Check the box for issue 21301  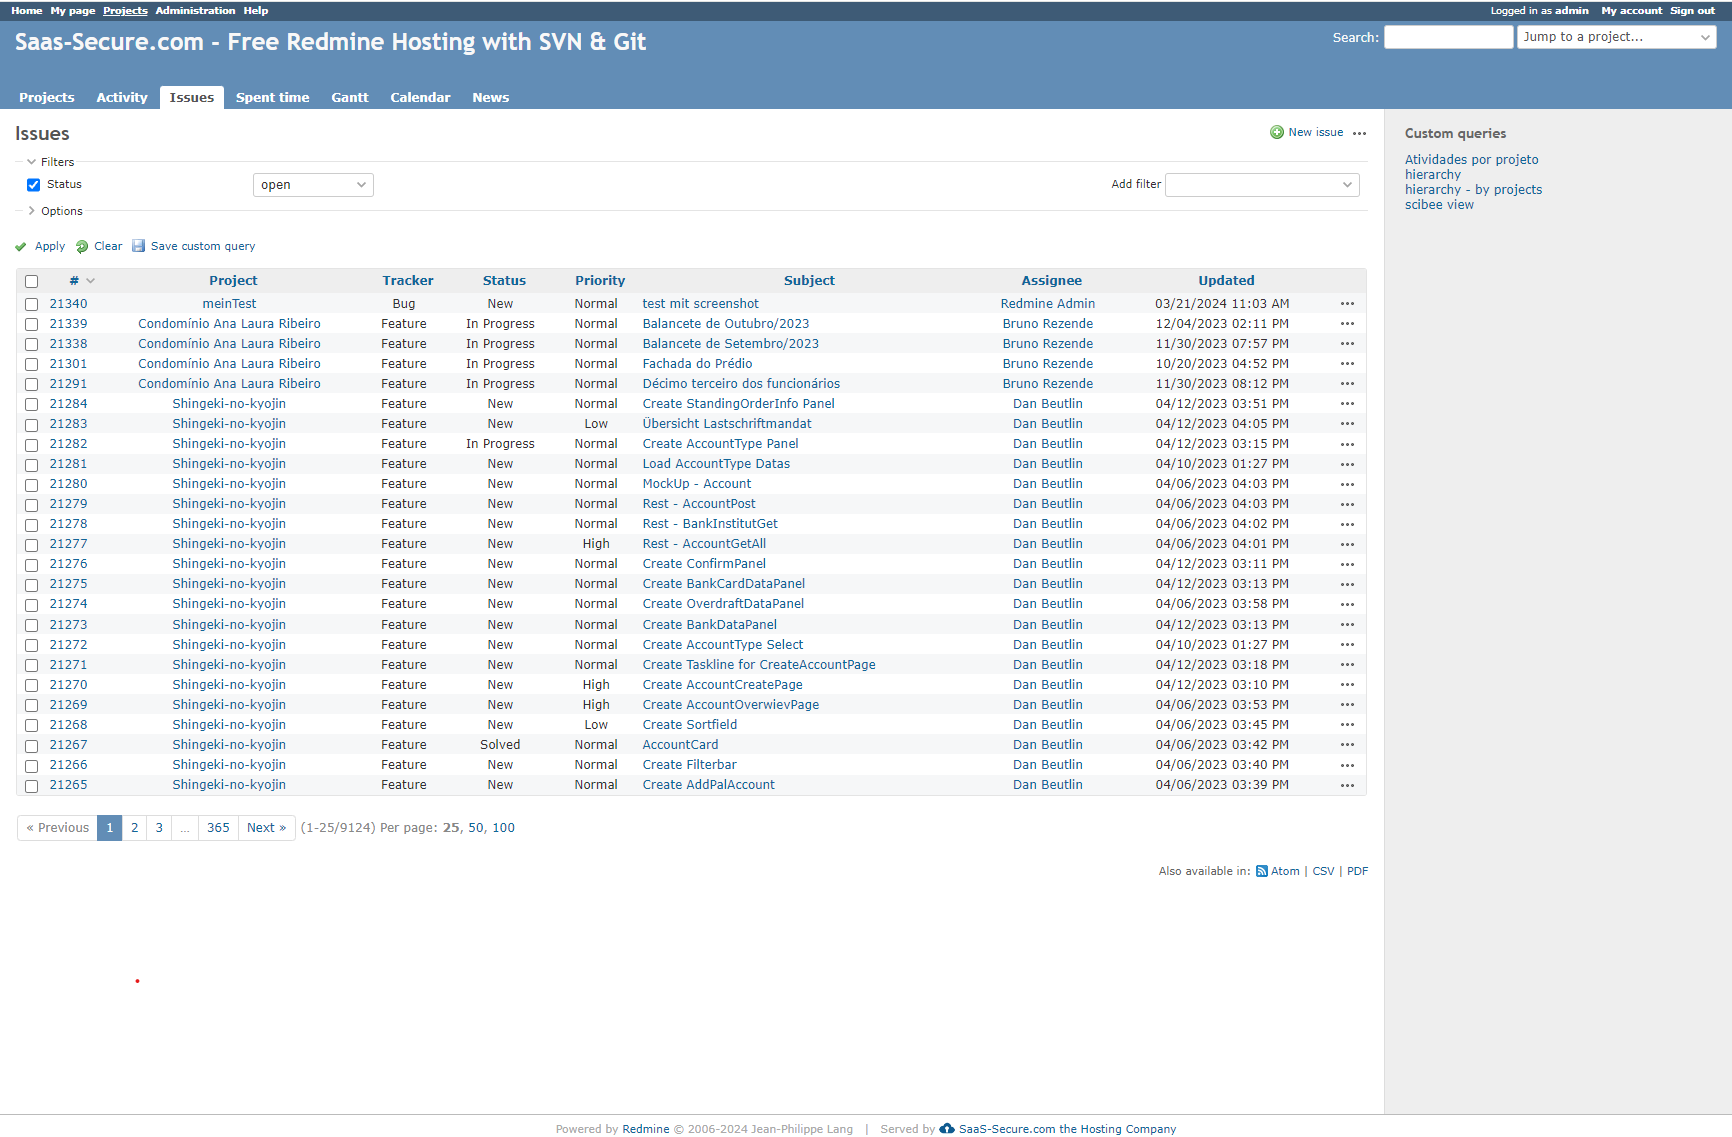31,365
